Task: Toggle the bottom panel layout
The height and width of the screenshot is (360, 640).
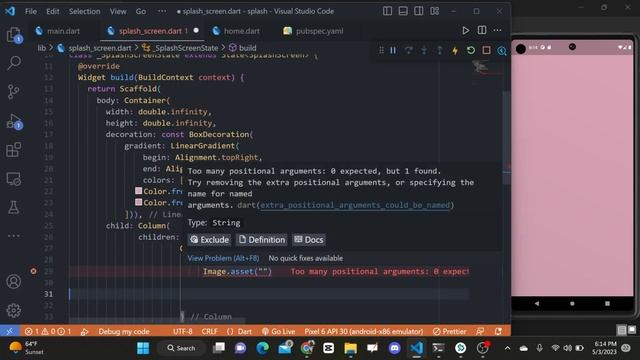Action: (x=403, y=11)
